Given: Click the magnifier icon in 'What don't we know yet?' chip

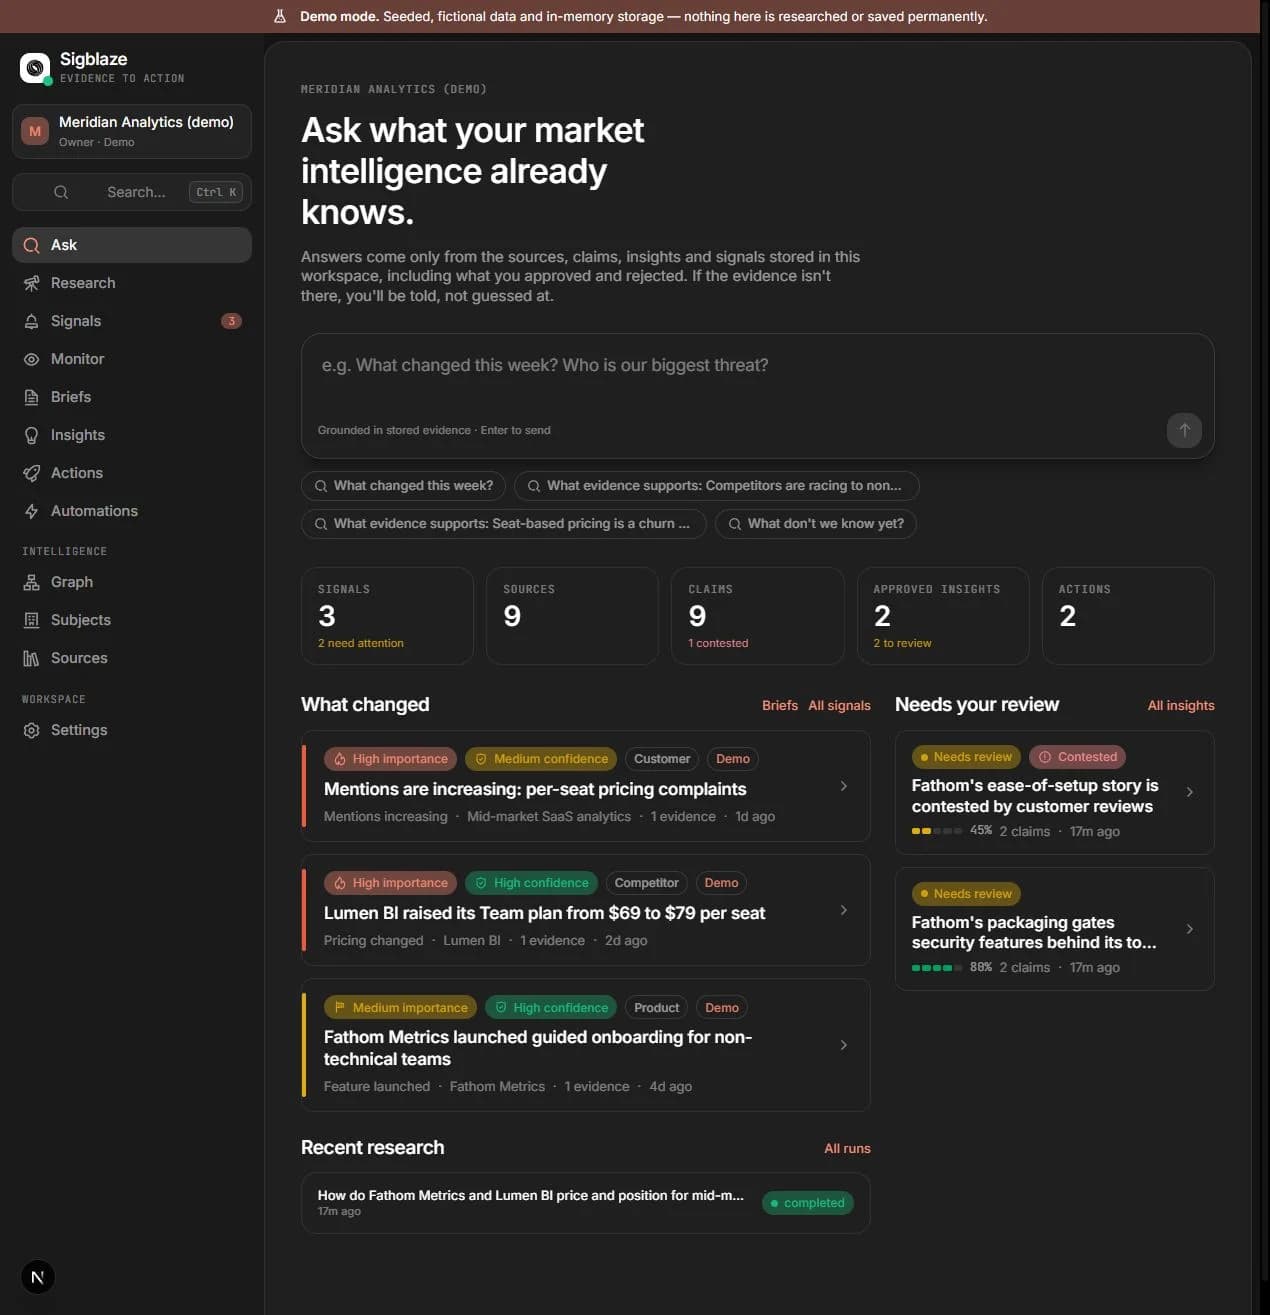Looking at the screenshot, I should coord(735,524).
